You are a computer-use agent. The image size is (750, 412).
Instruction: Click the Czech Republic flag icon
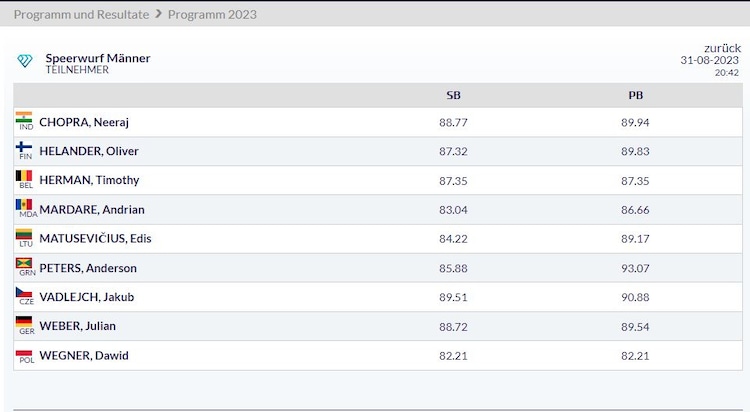tap(24, 294)
